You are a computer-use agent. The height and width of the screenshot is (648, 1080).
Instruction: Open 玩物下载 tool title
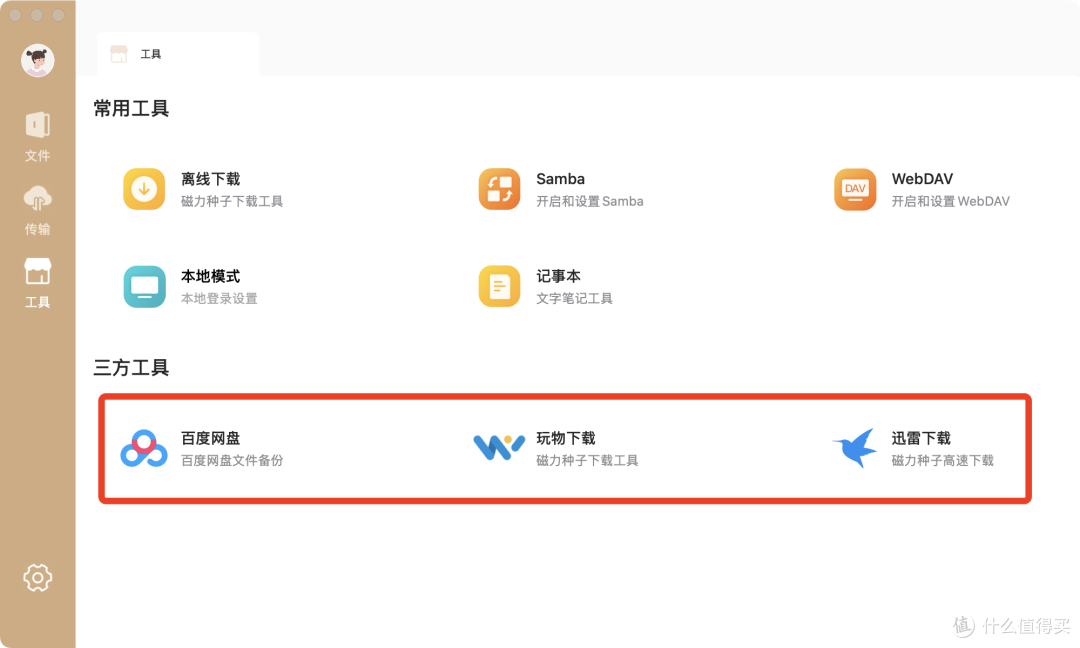pyautogui.click(x=565, y=438)
